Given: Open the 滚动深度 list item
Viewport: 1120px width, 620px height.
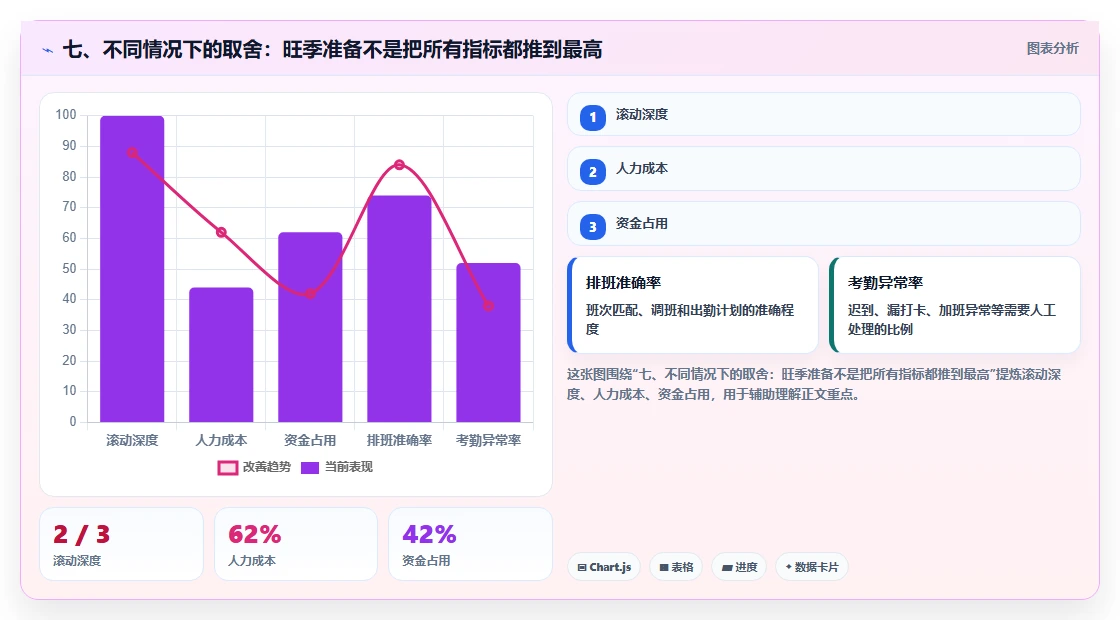Looking at the screenshot, I should coord(824,114).
